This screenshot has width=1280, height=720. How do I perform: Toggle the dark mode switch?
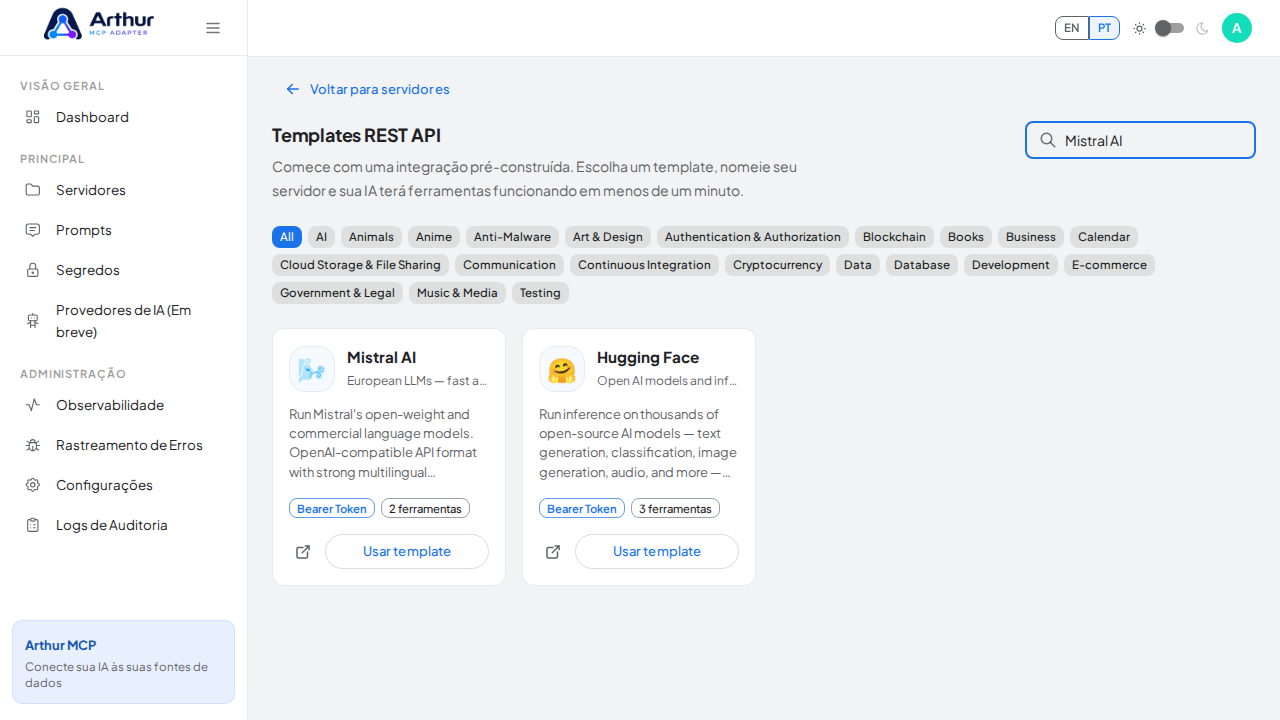coord(1170,28)
